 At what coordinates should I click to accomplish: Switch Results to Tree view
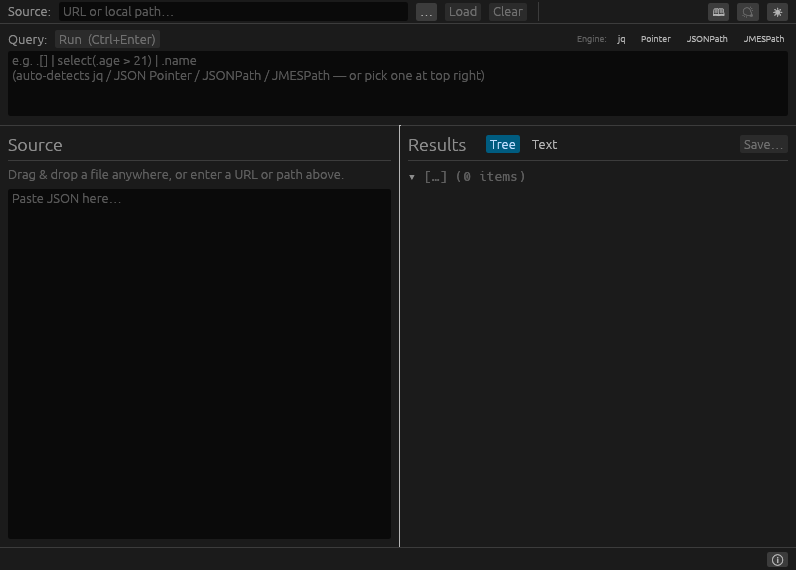(503, 144)
